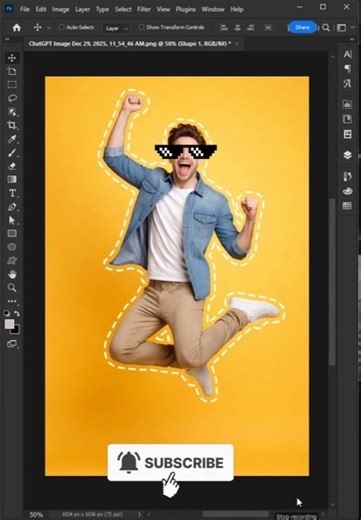This screenshot has height=520, width=361.
Task: Select the Pen tool
Action: point(12,207)
